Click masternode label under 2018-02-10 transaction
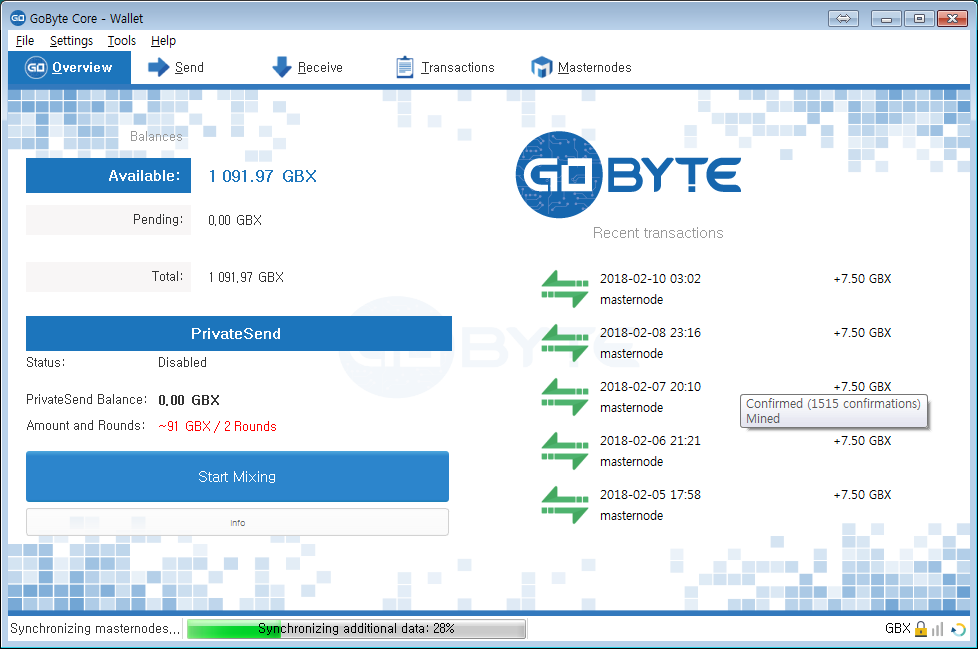Image resolution: width=978 pixels, height=649 pixels. 631,300
